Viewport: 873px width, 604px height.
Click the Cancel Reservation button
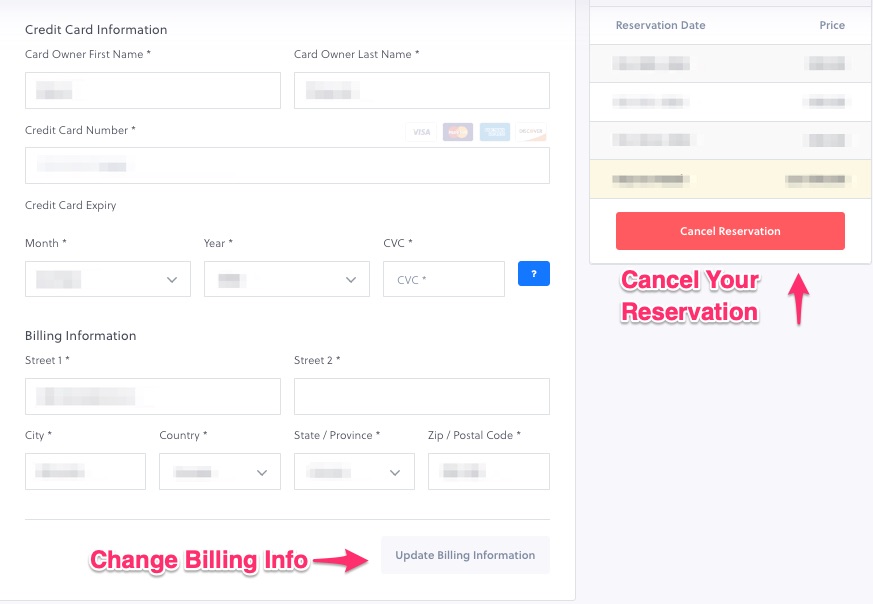729,230
